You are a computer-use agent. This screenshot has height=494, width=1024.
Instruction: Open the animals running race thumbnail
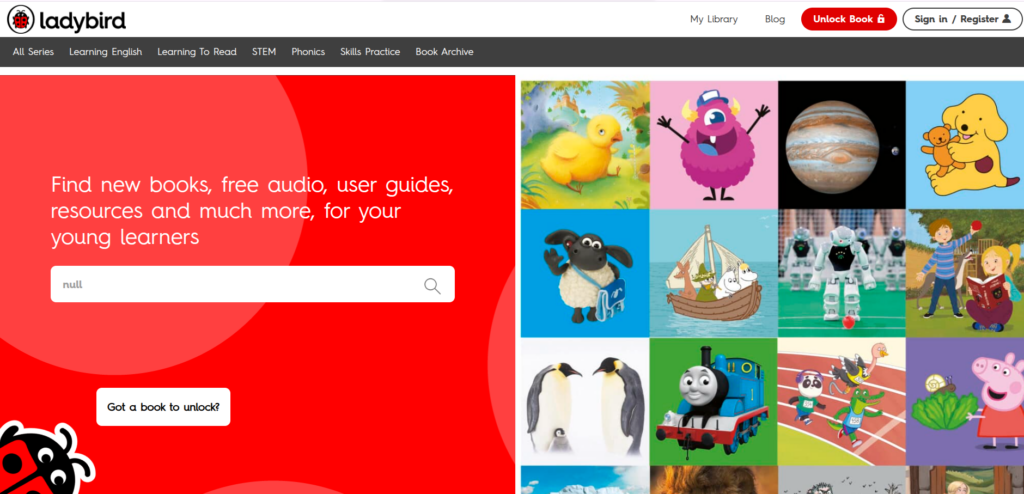[842, 401]
